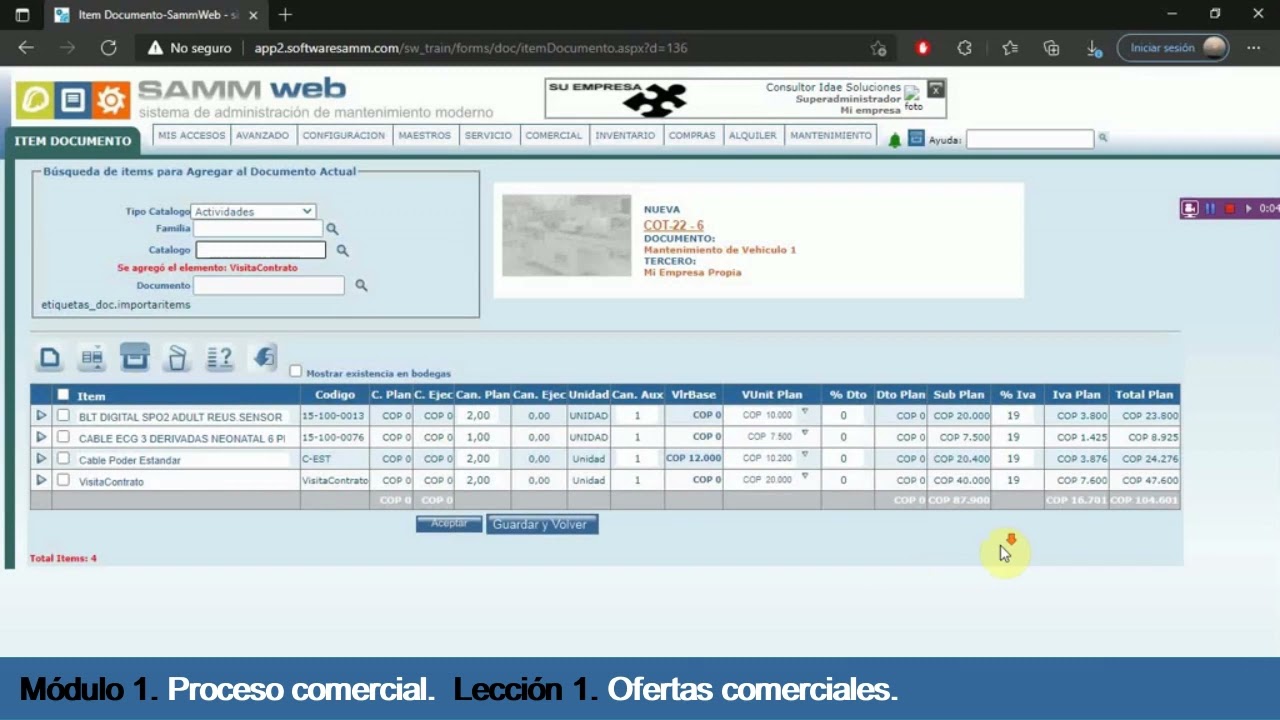Expand the CABLE ECG 3 DERIVADAS row arrow
Image resolution: width=1280 pixels, height=720 pixels.
point(41,437)
